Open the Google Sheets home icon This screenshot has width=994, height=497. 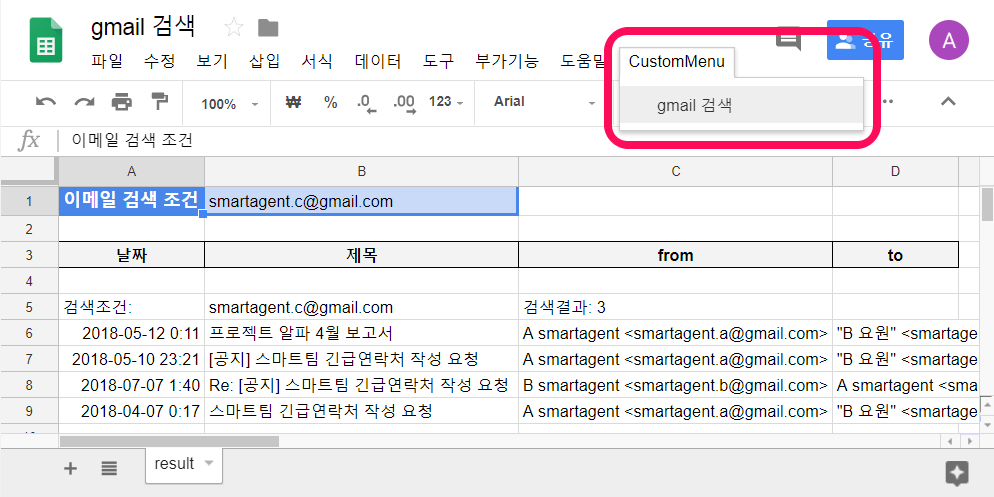(x=46, y=41)
